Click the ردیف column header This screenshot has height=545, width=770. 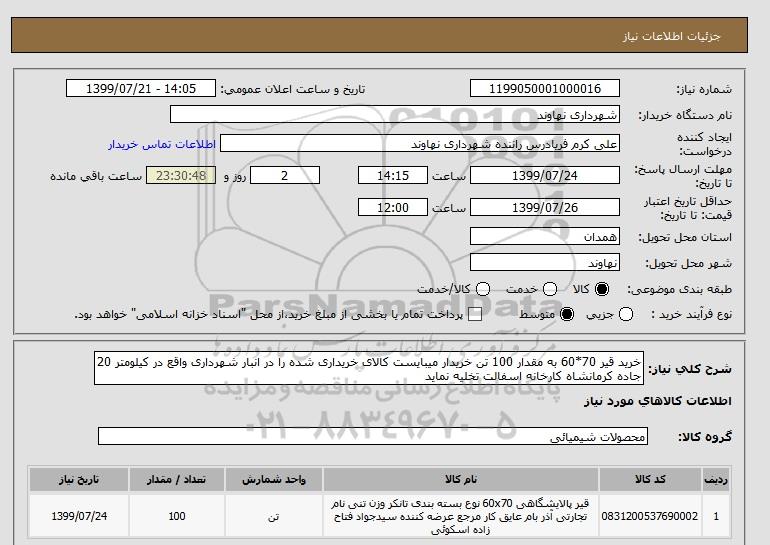click(x=716, y=479)
